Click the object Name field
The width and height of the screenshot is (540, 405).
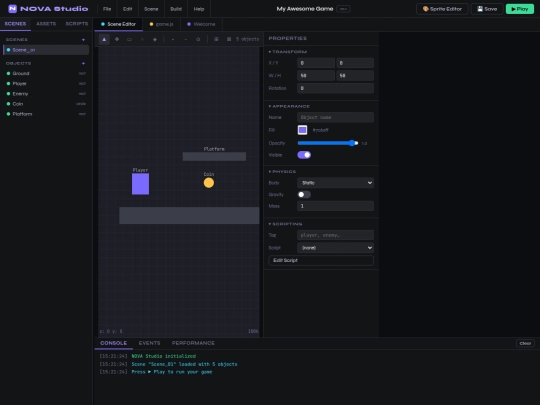click(335, 117)
